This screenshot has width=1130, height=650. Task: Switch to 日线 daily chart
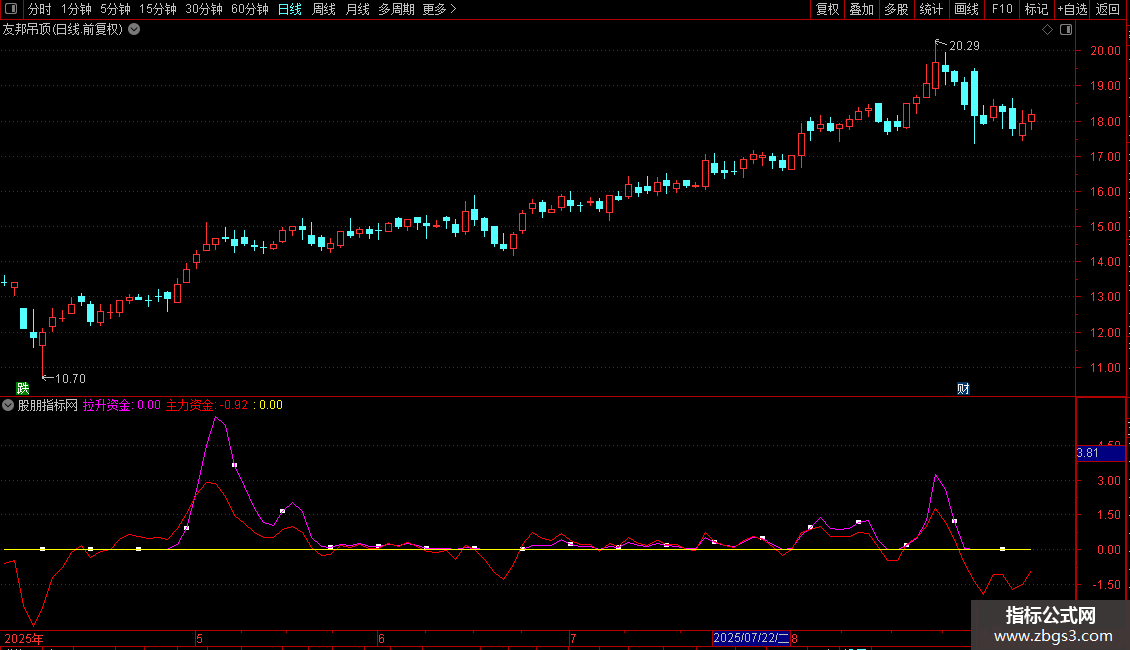point(290,9)
